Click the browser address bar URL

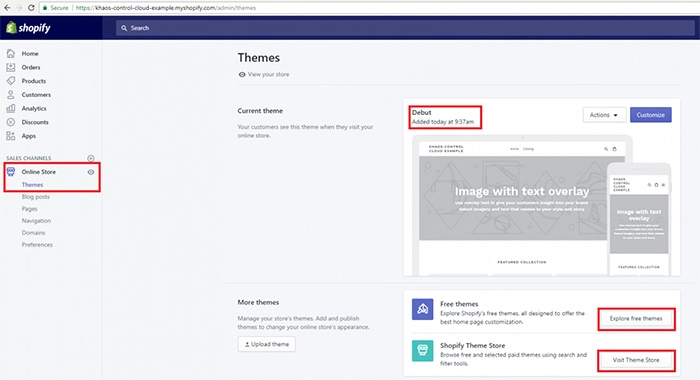point(166,8)
